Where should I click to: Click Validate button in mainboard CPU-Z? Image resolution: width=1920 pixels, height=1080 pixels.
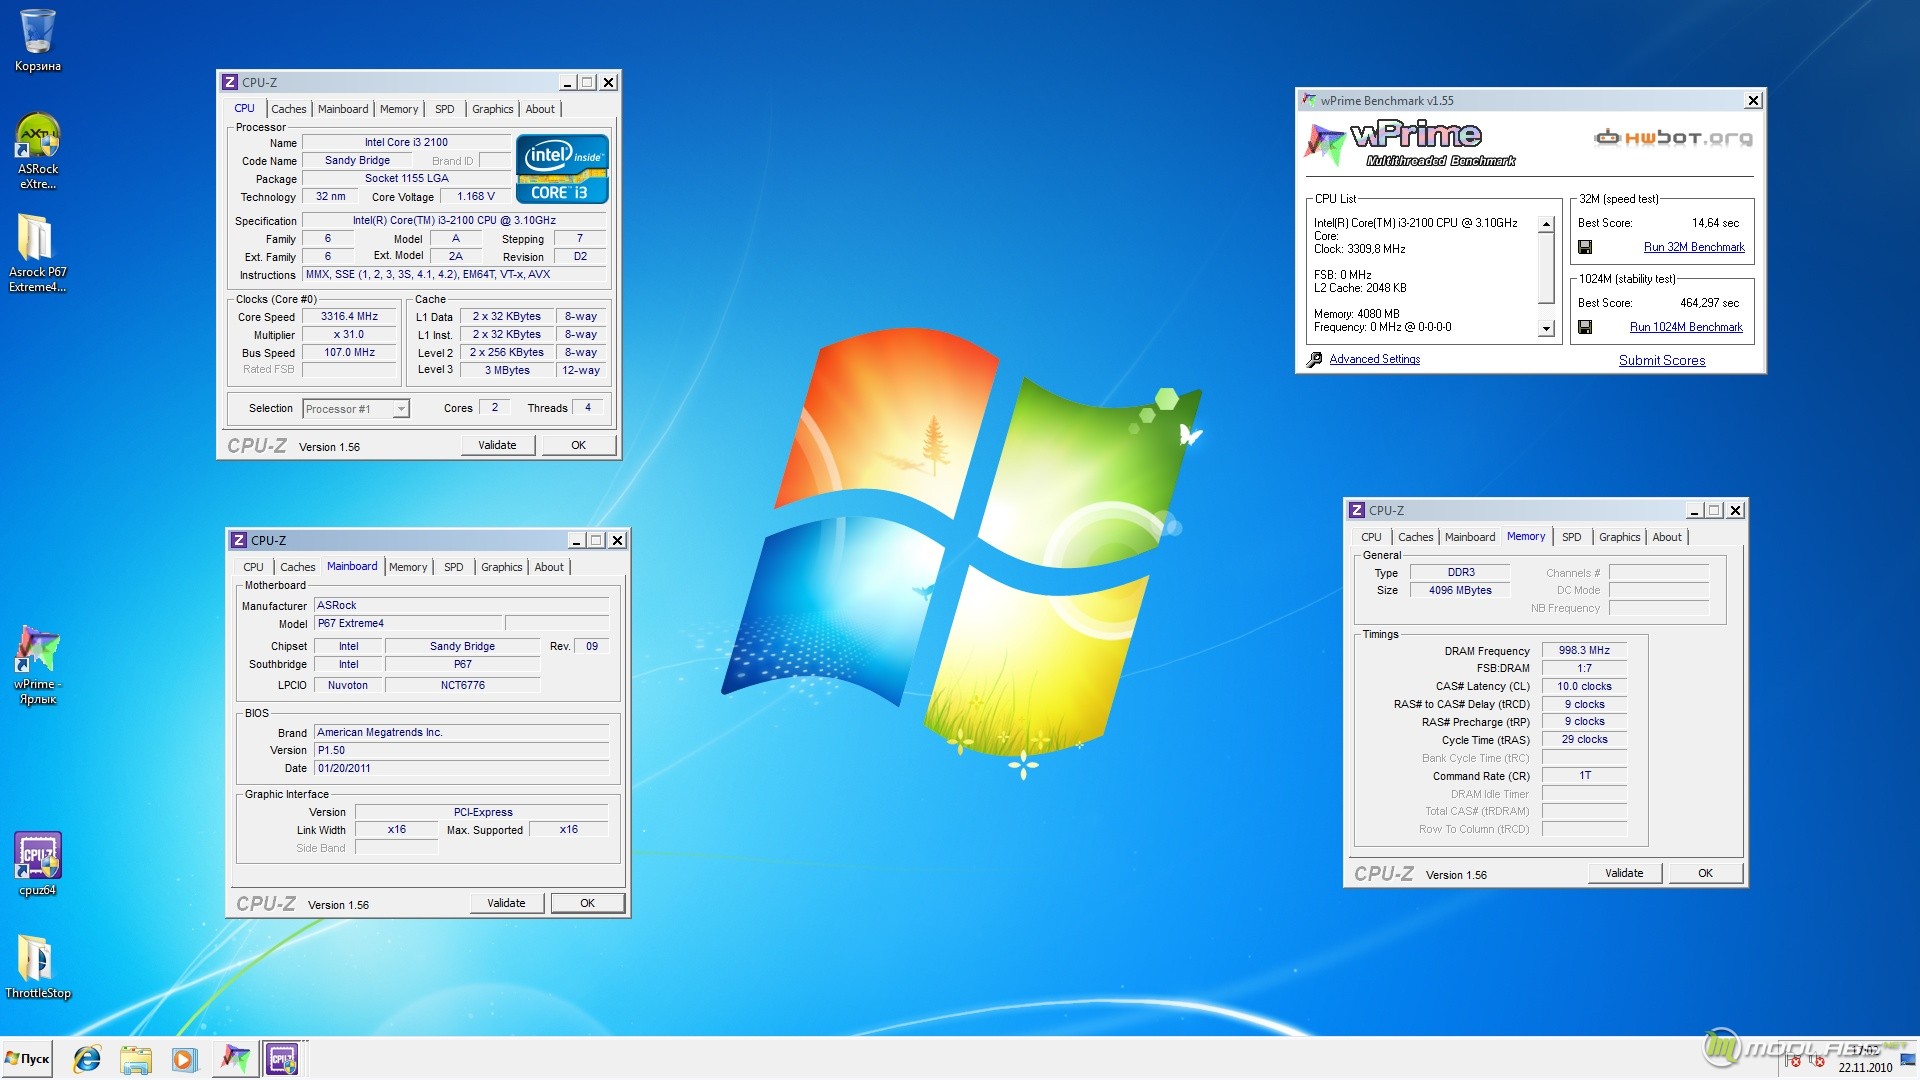[504, 903]
